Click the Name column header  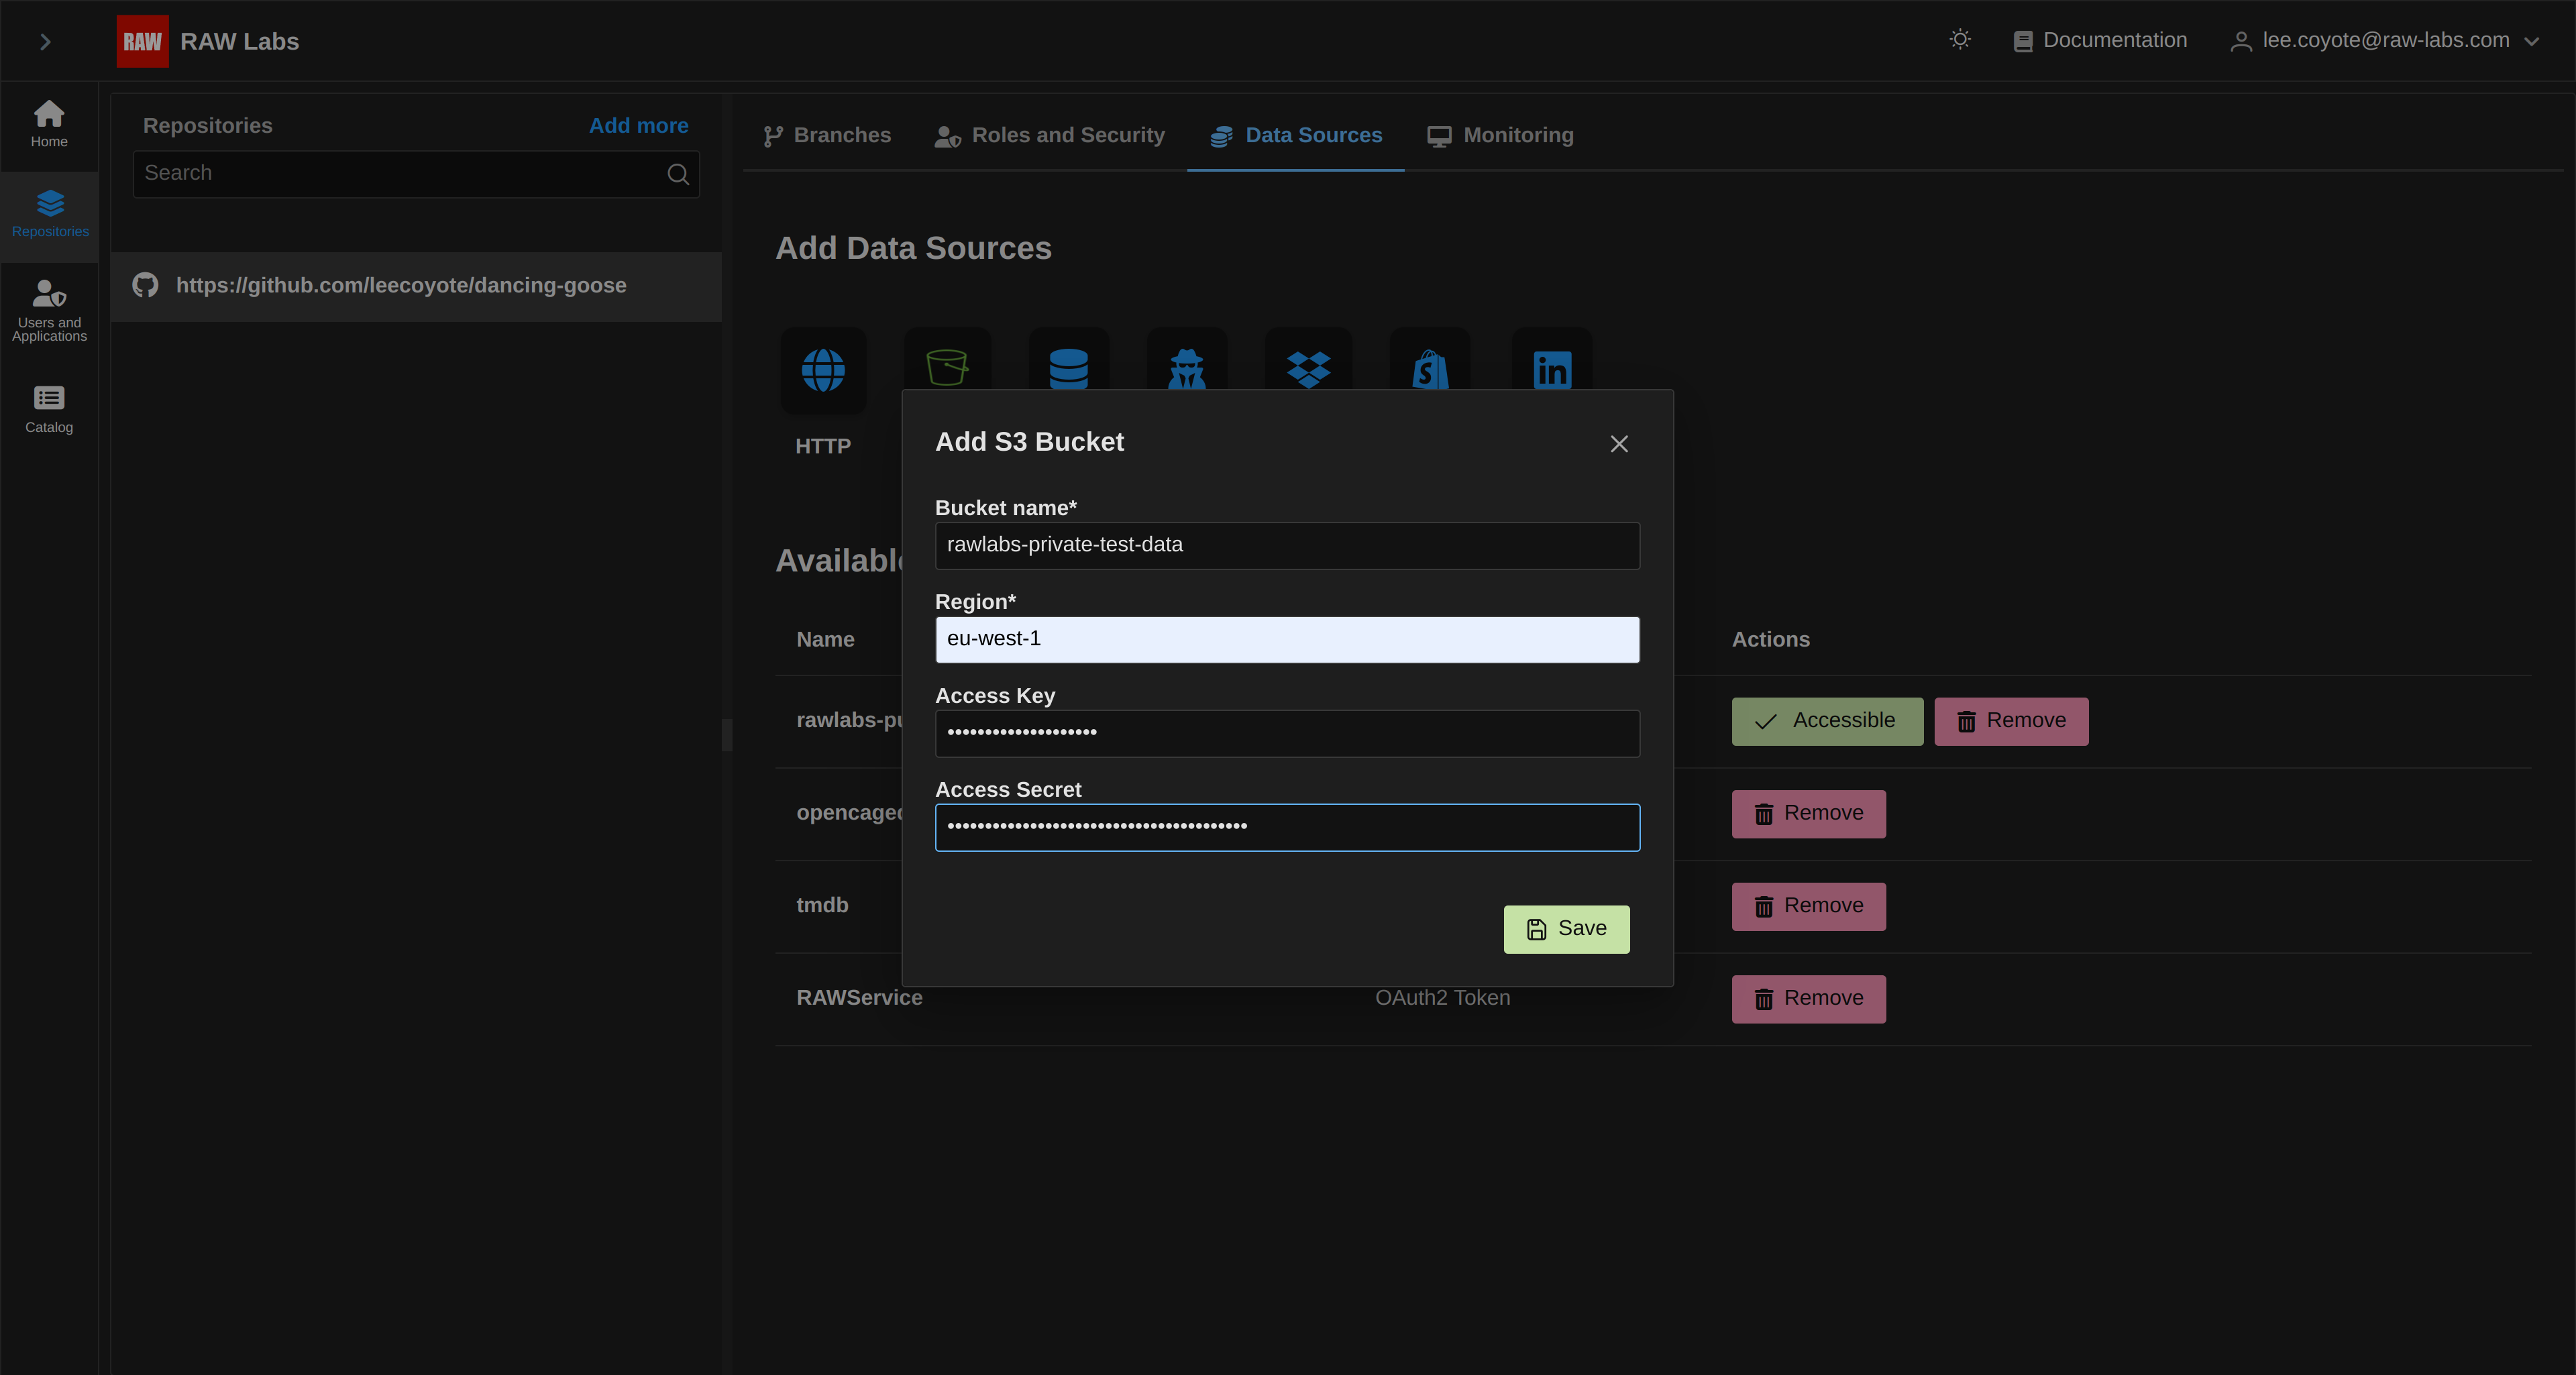[825, 640]
